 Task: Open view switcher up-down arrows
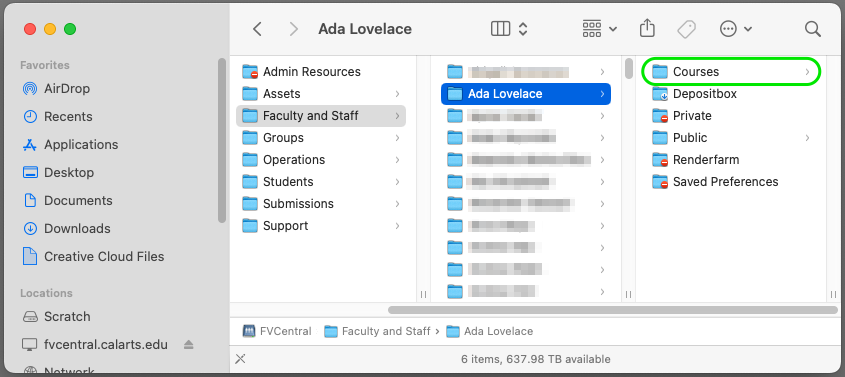click(x=522, y=29)
